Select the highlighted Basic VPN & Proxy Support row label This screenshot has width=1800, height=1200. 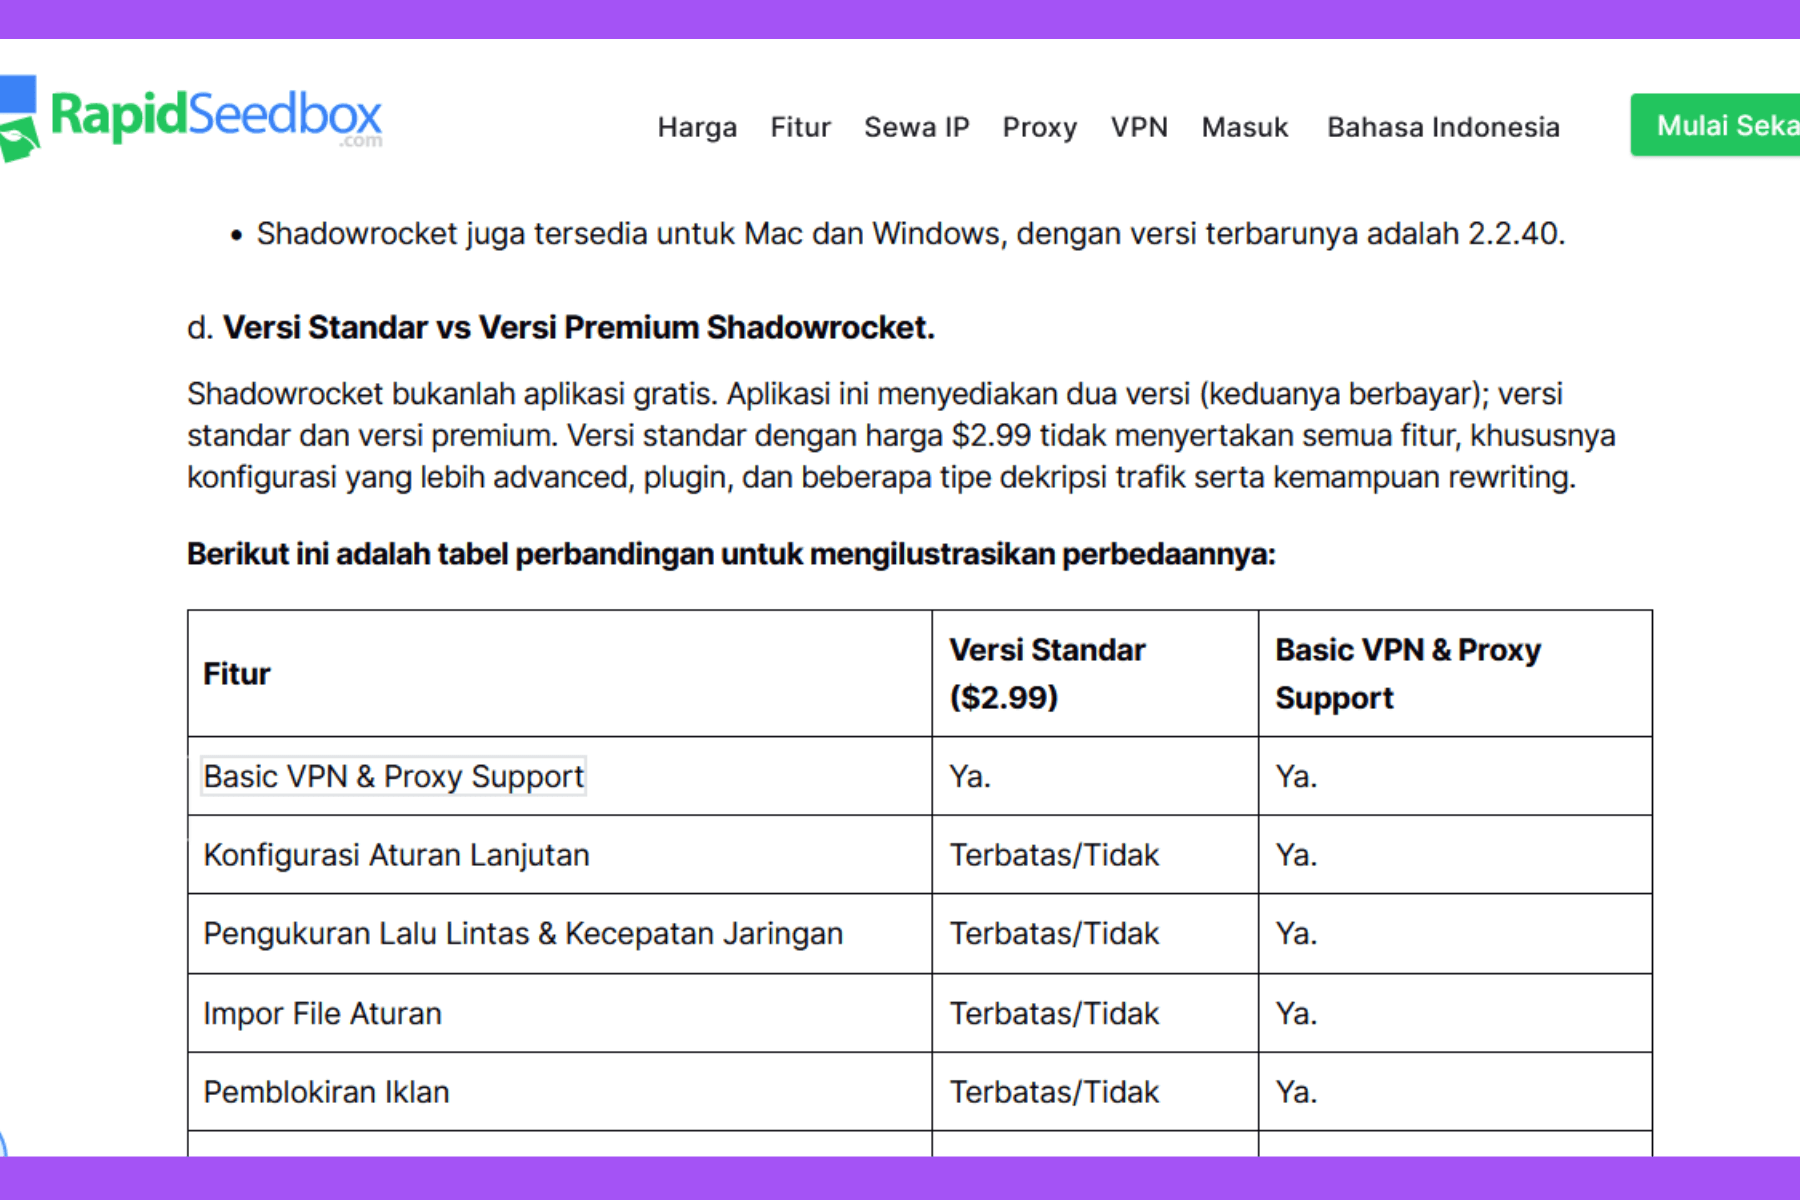click(x=393, y=776)
